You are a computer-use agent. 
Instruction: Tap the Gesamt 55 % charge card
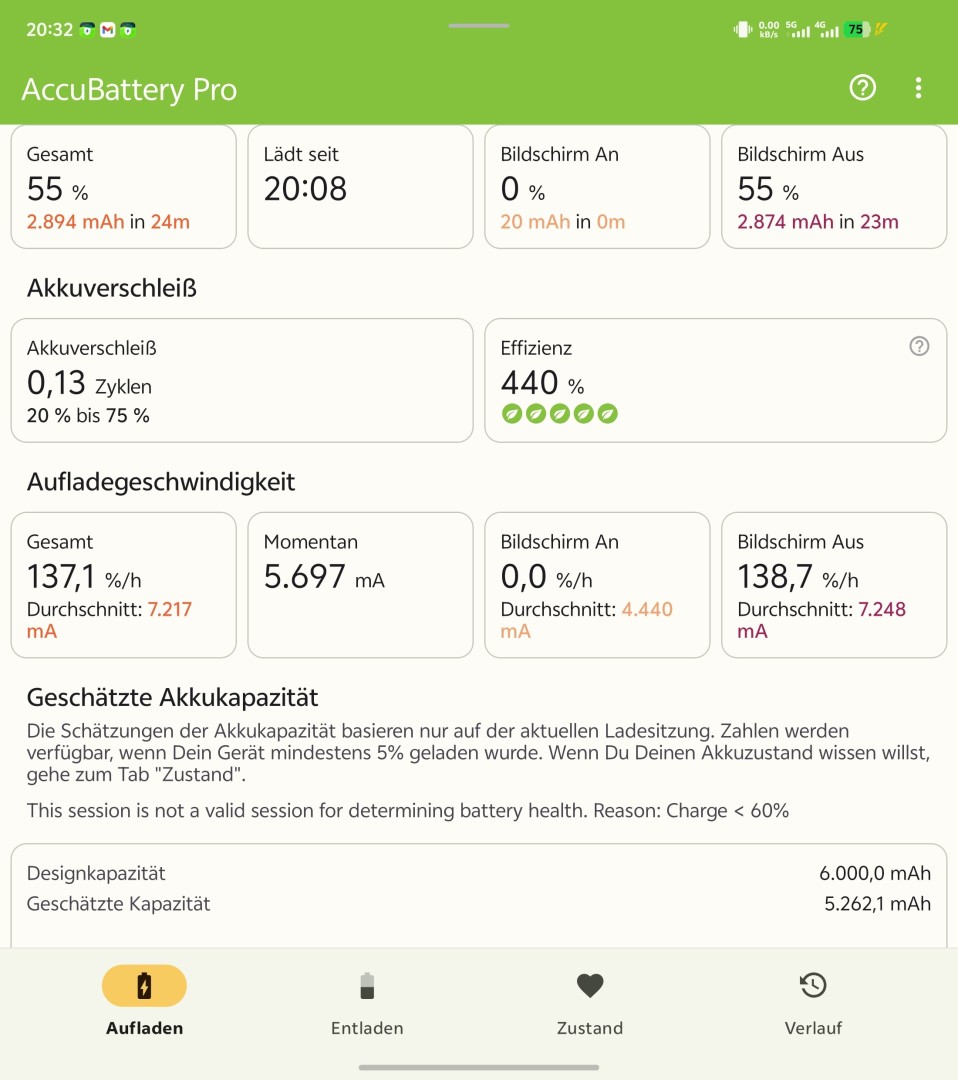point(123,187)
